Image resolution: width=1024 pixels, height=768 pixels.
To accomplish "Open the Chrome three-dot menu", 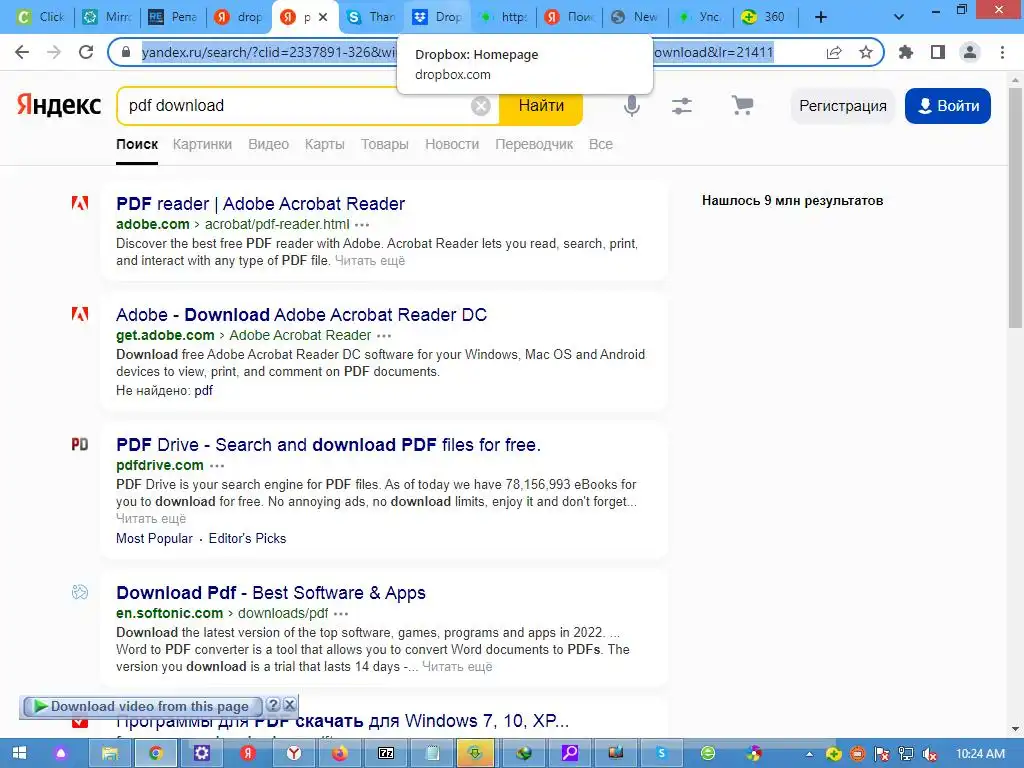I will coord(1002,52).
